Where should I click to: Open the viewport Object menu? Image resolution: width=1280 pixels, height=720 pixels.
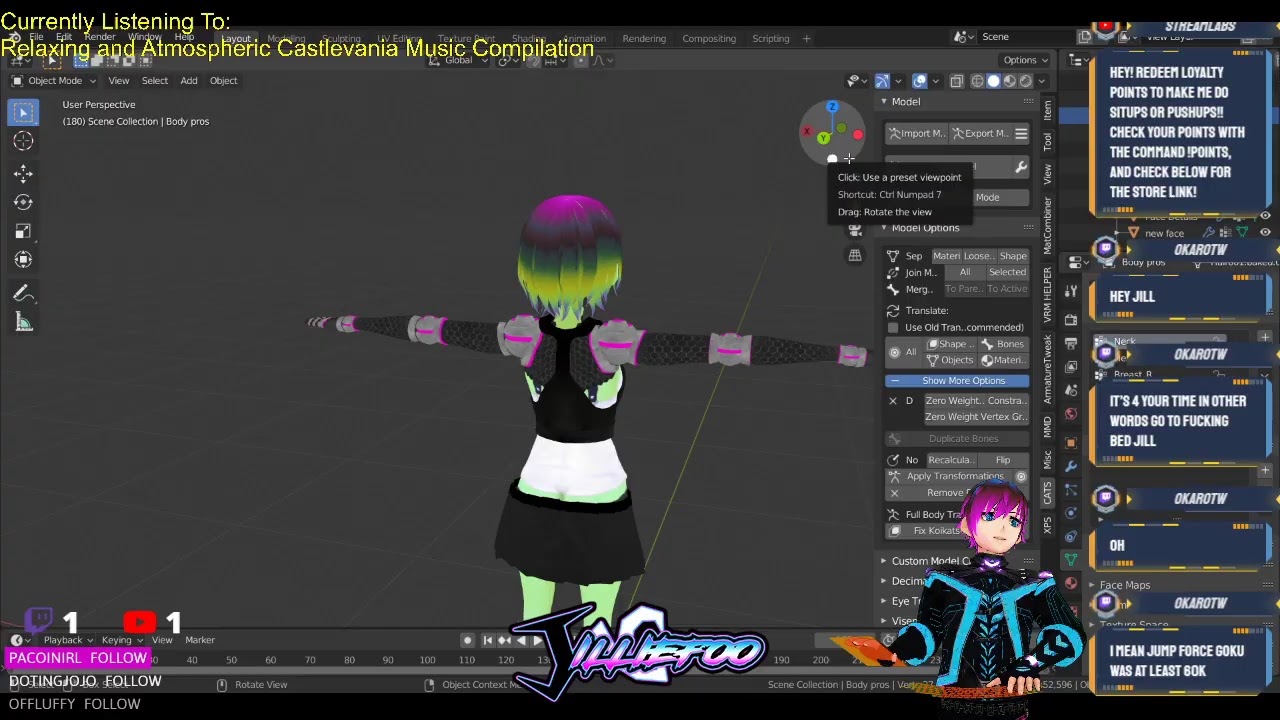[x=223, y=81]
